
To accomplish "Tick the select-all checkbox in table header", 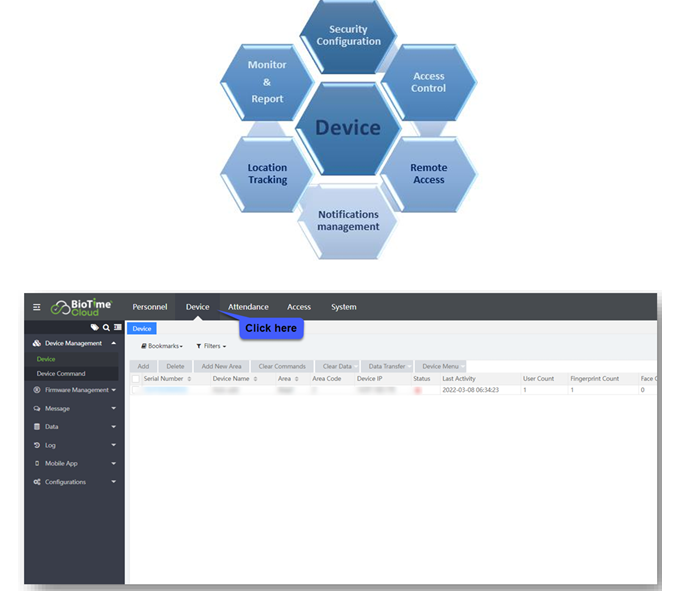I will (136, 379).
